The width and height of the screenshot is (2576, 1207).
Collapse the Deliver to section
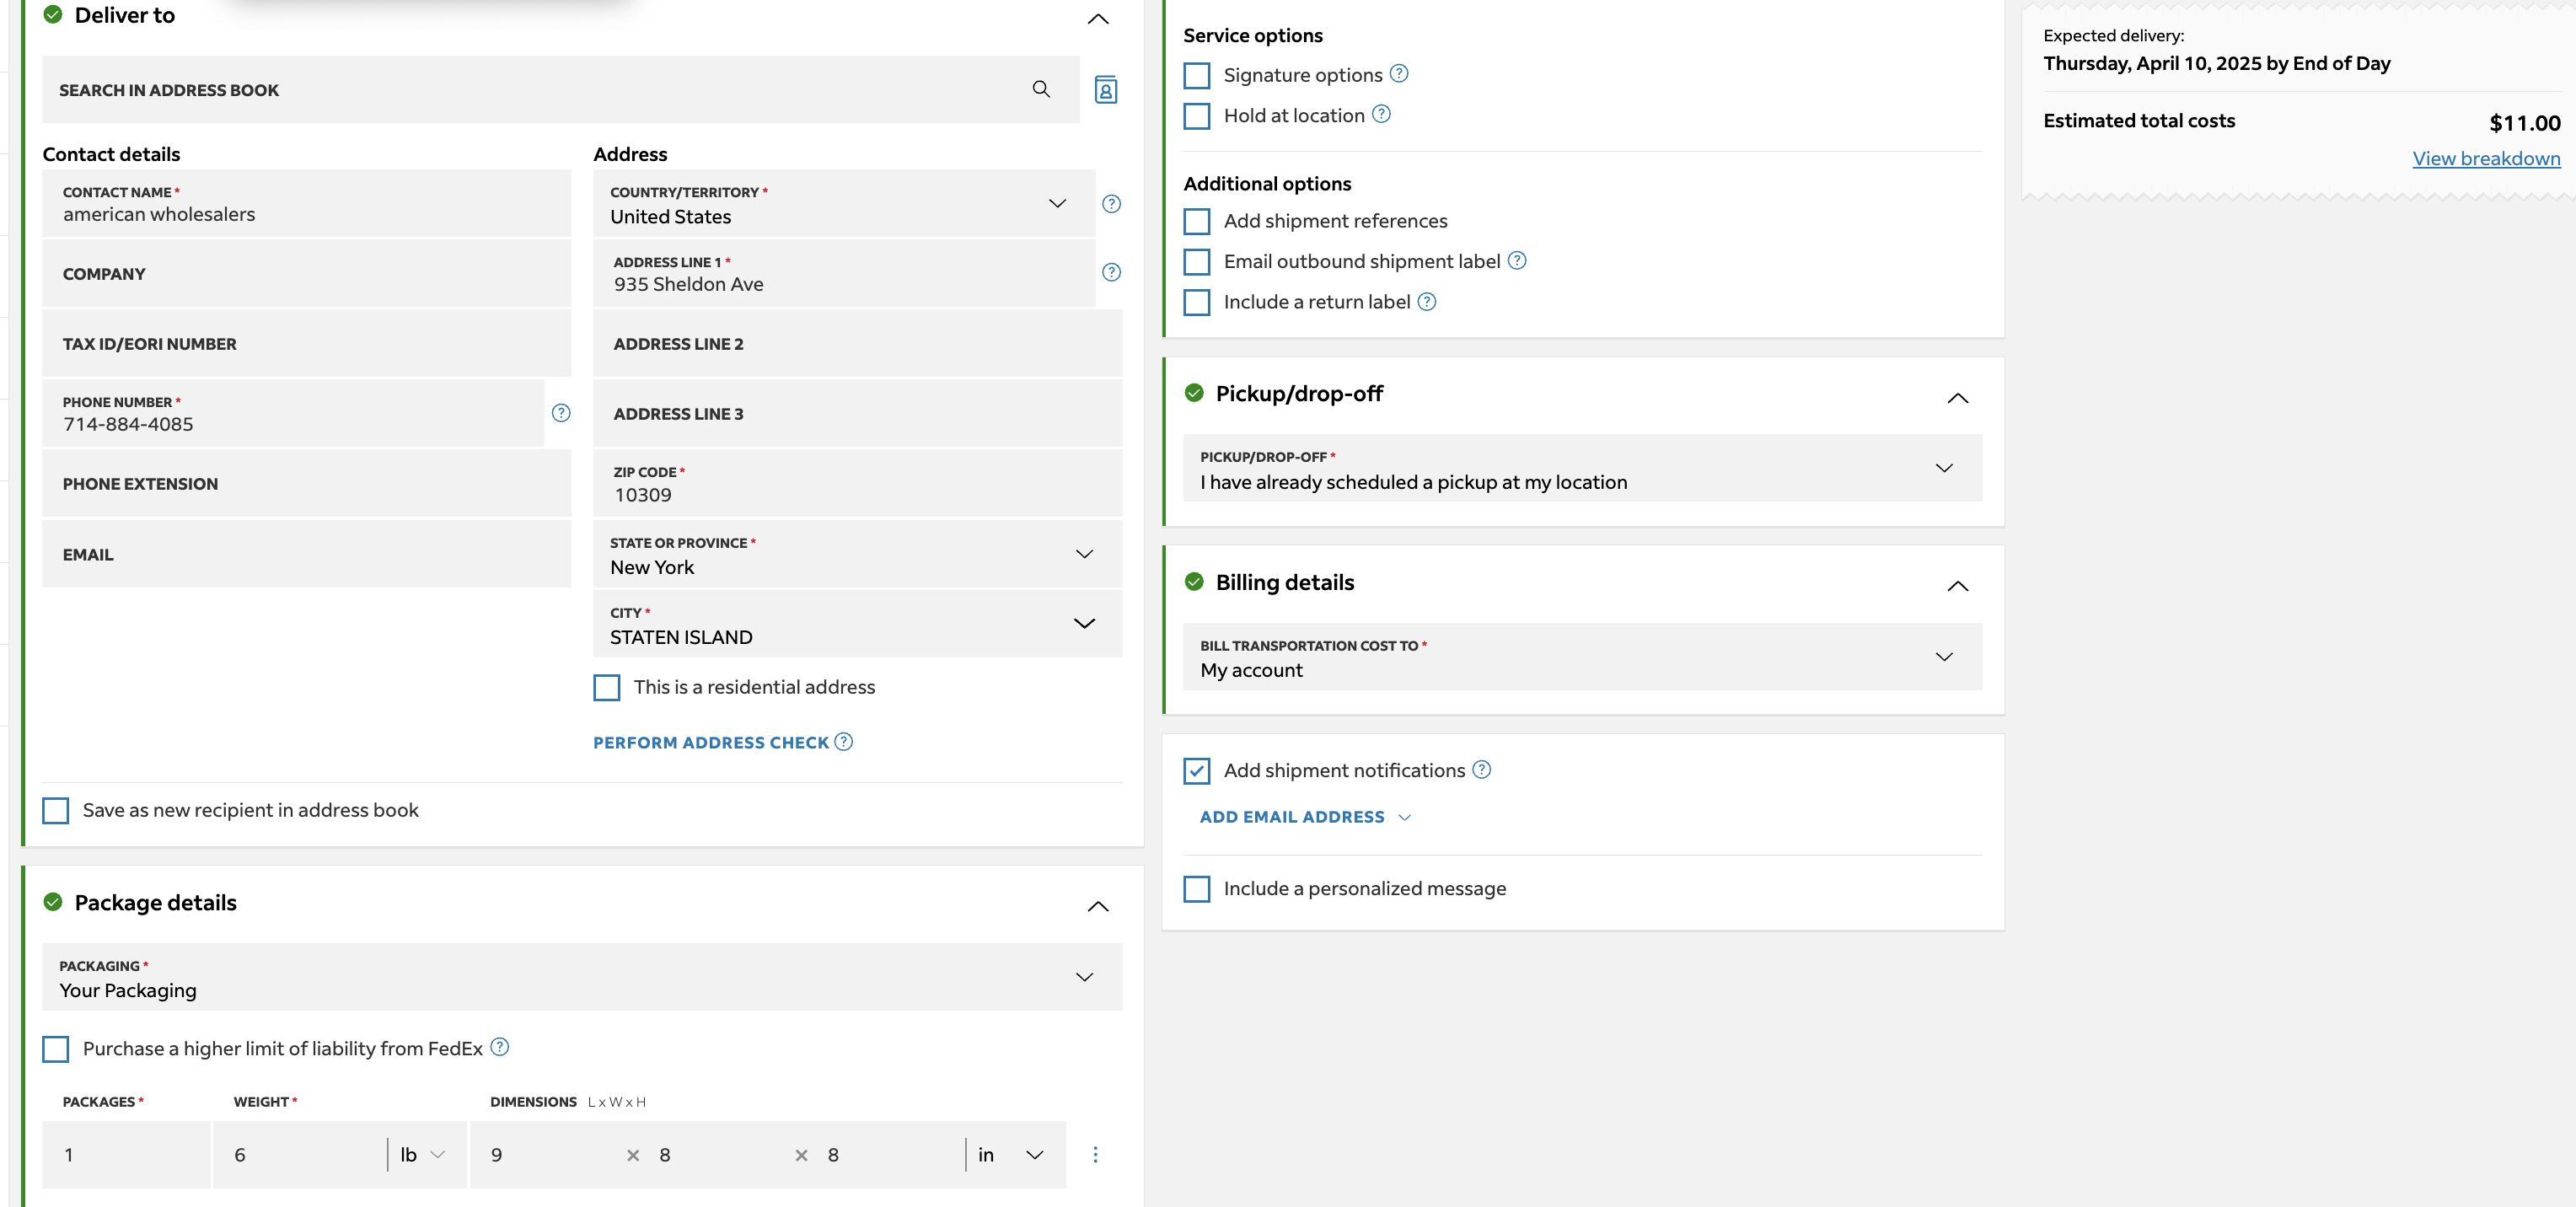1098,19
